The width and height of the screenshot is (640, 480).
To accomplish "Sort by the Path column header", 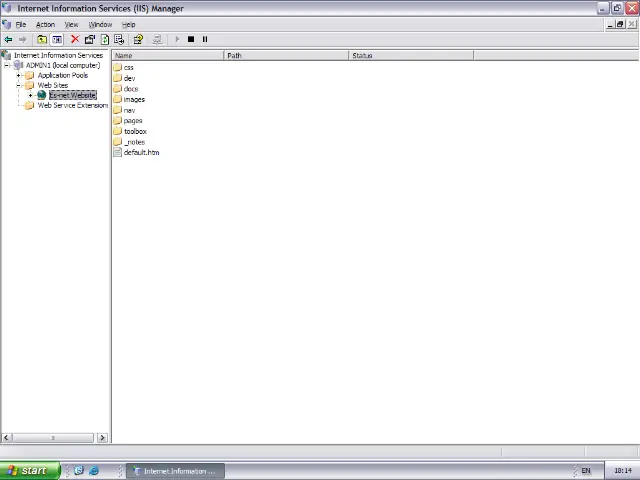I will pyautogui.click(x=287, y=56).
